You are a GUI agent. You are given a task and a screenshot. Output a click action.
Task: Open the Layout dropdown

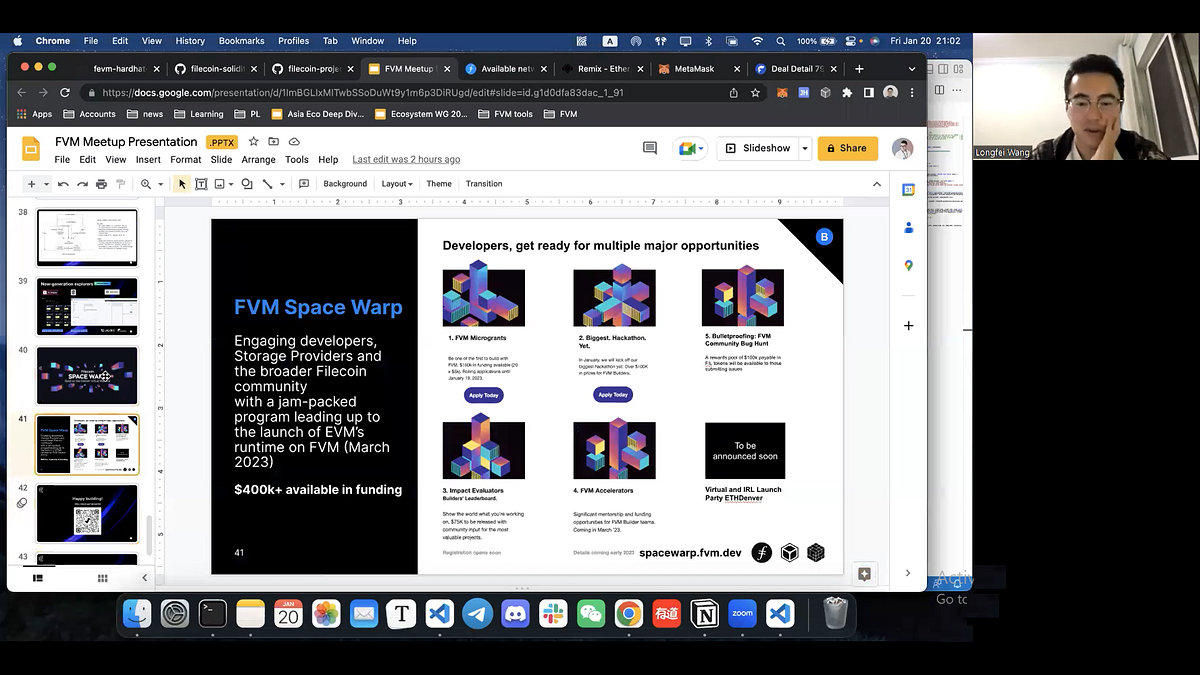coord(396,184)
